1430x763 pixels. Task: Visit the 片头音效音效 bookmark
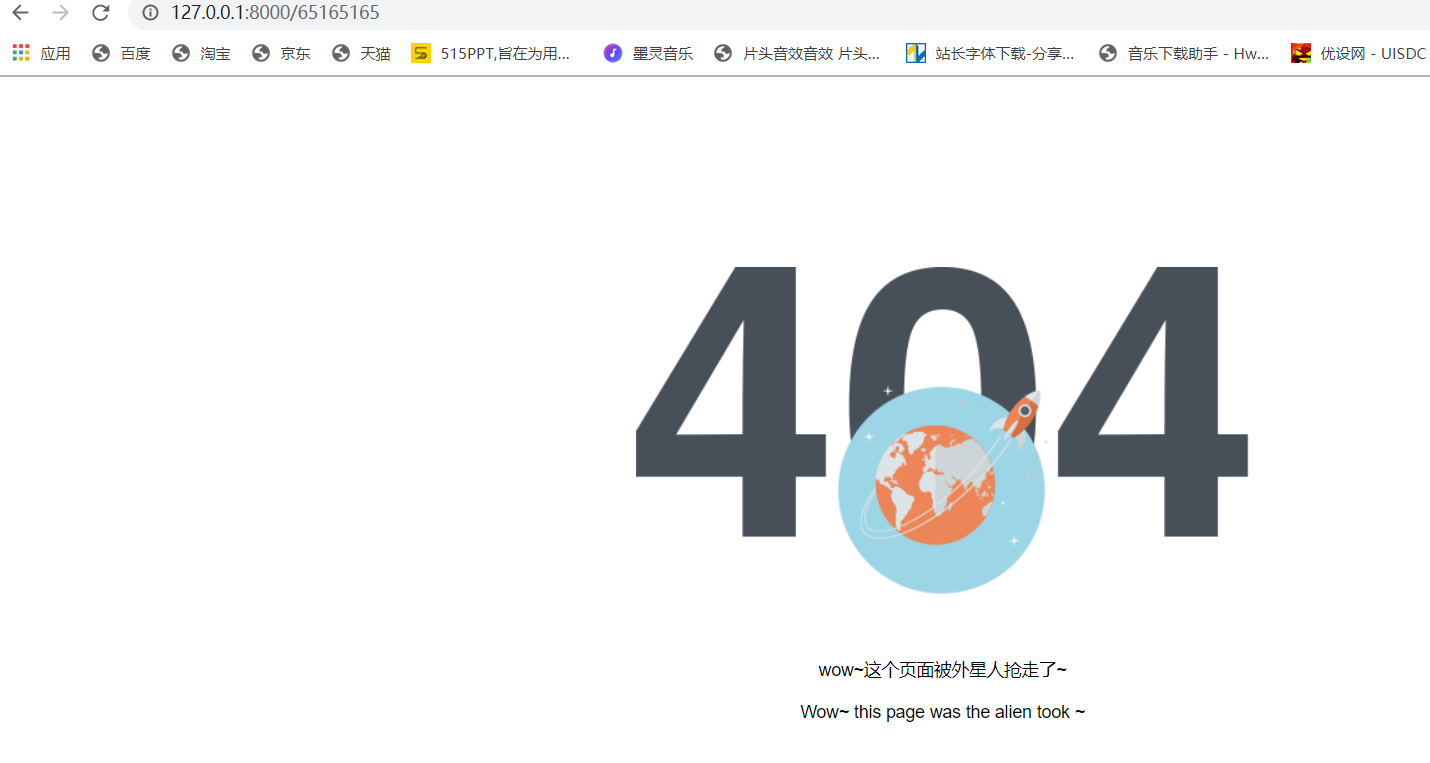[x=798, y=53]
